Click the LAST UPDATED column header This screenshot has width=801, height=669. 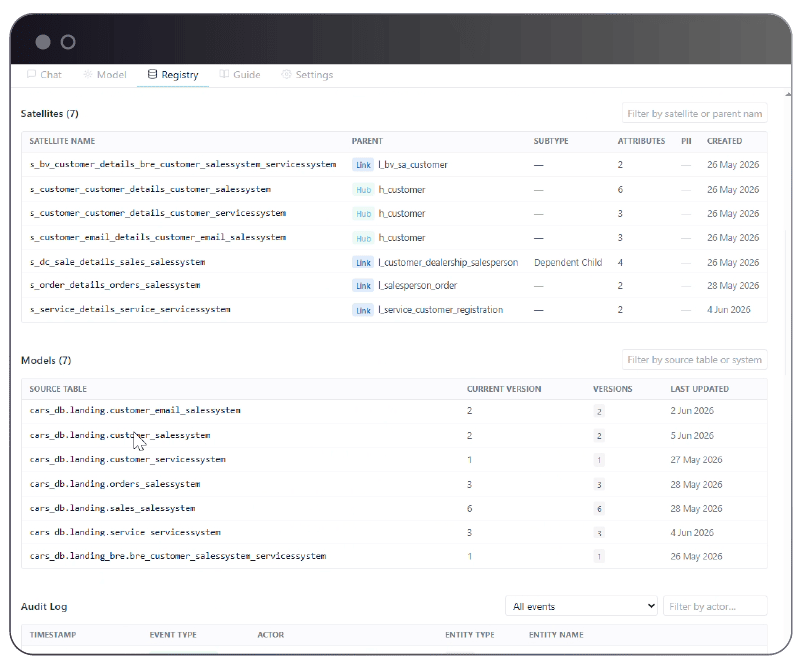699,389
